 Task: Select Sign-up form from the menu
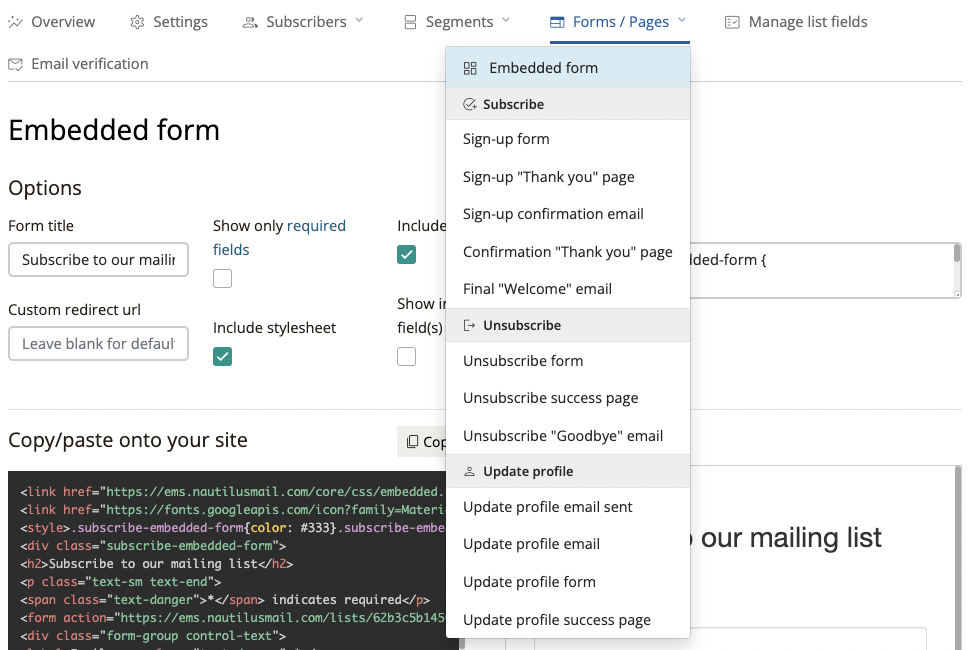pyautogui.click(x=506, y=139)
